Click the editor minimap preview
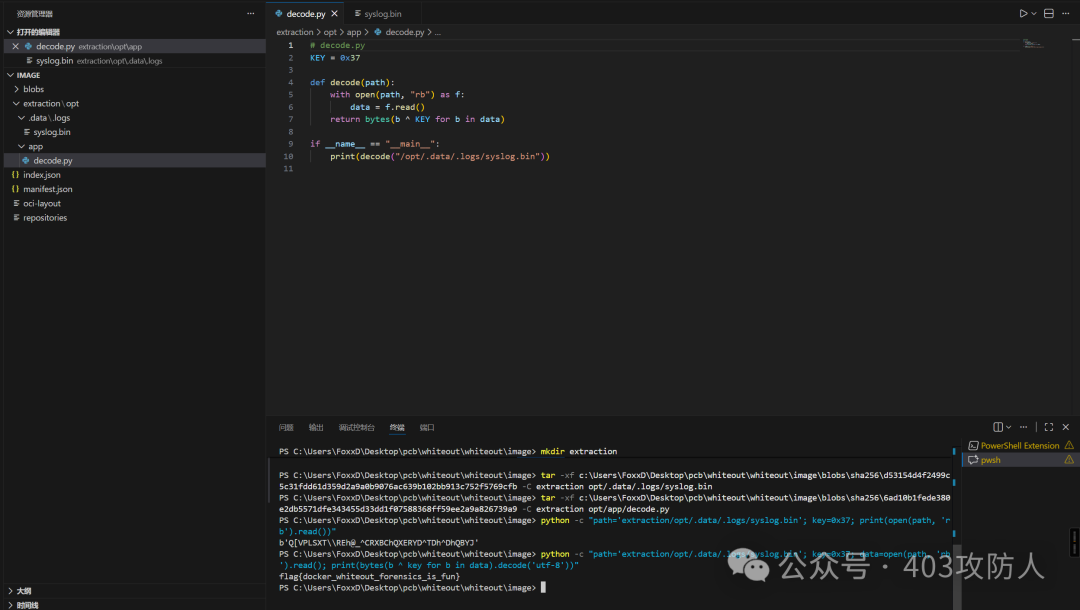This screenshot has height=610, width=1080. [1033, 44]
